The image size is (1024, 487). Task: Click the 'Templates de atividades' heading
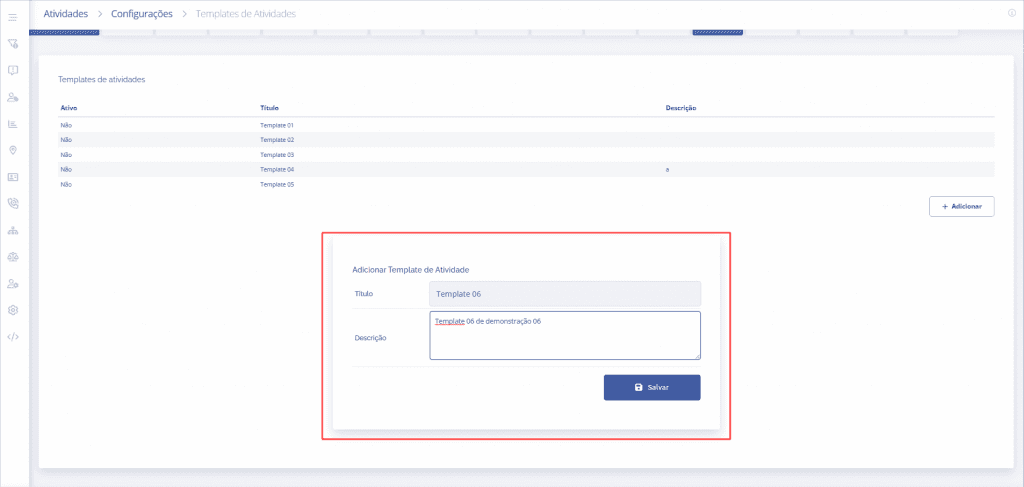[x=102, y=80]
